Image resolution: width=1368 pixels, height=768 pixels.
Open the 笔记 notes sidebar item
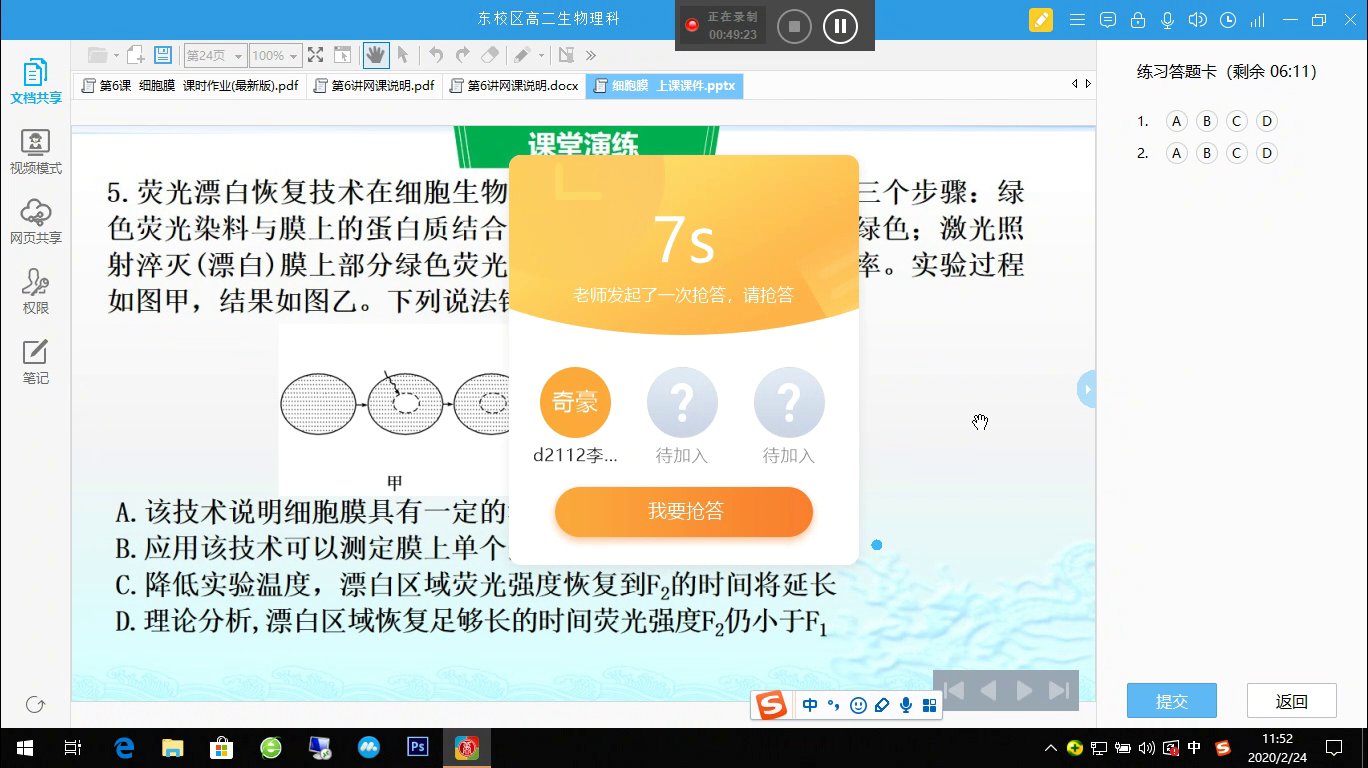36,362
